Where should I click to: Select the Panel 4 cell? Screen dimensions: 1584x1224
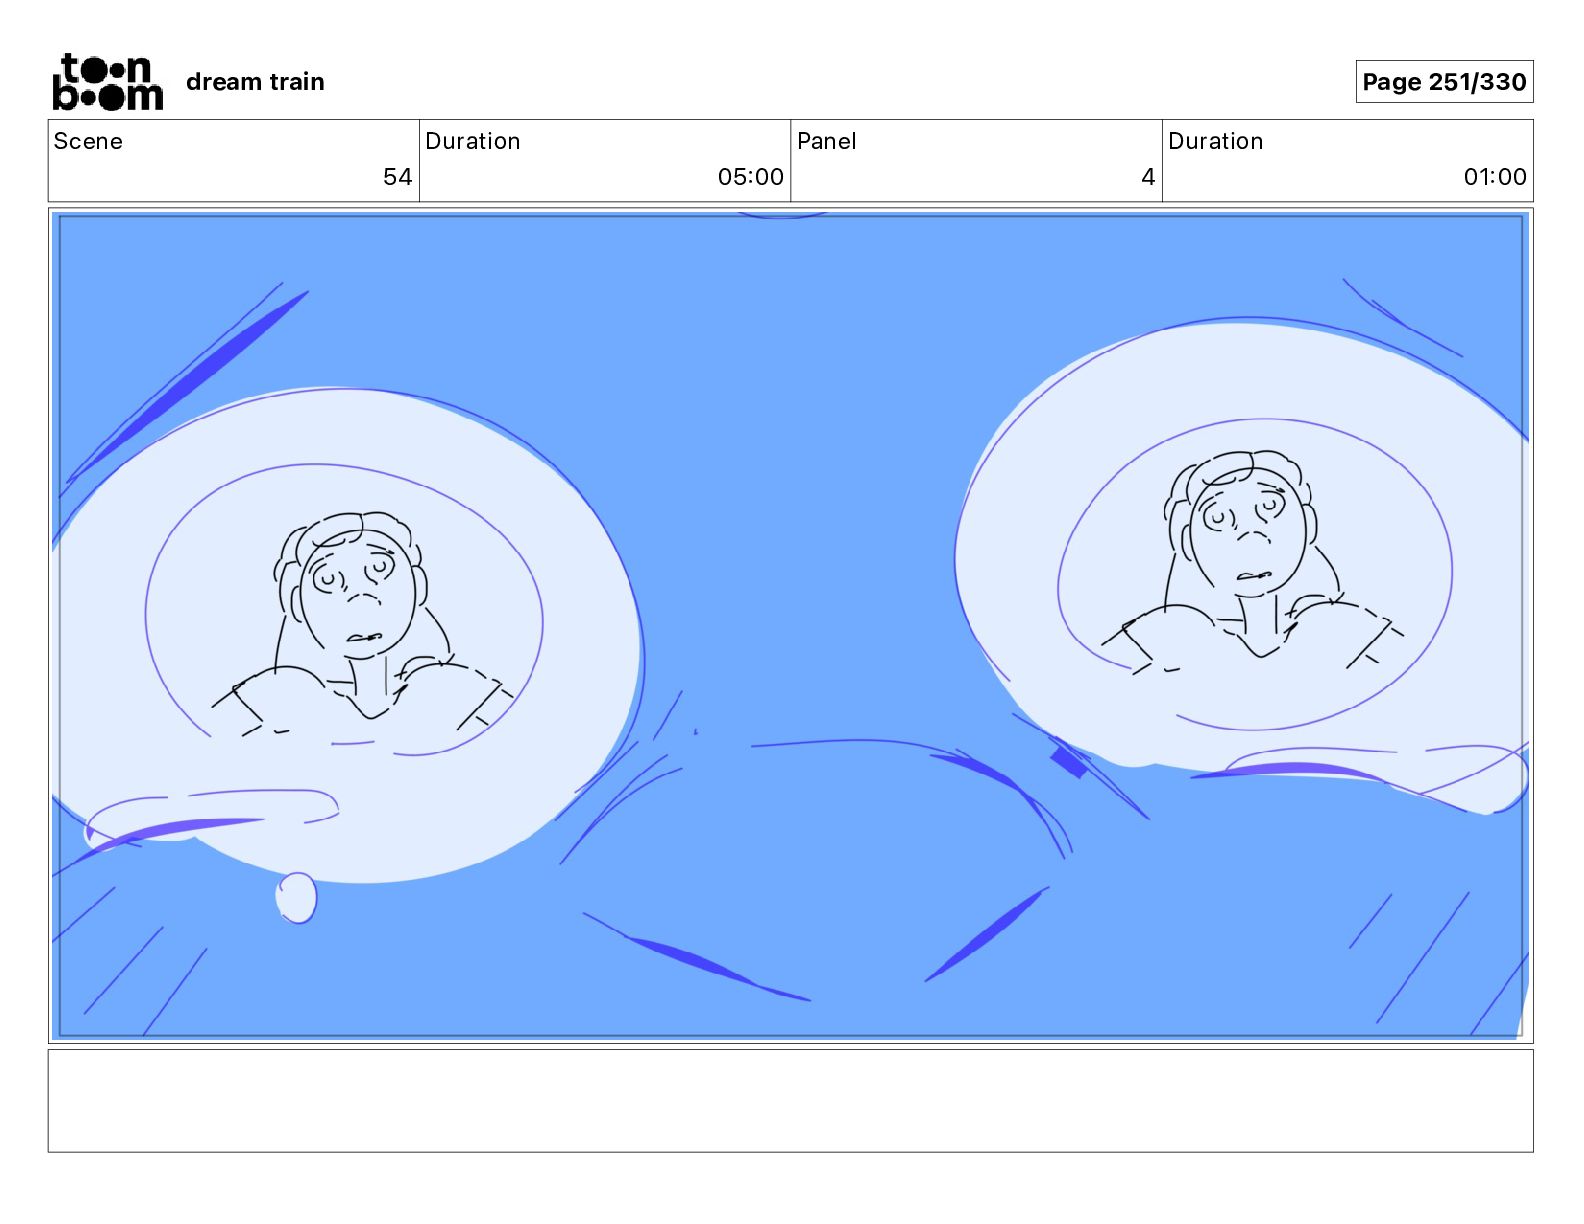[x=976, y=161]
